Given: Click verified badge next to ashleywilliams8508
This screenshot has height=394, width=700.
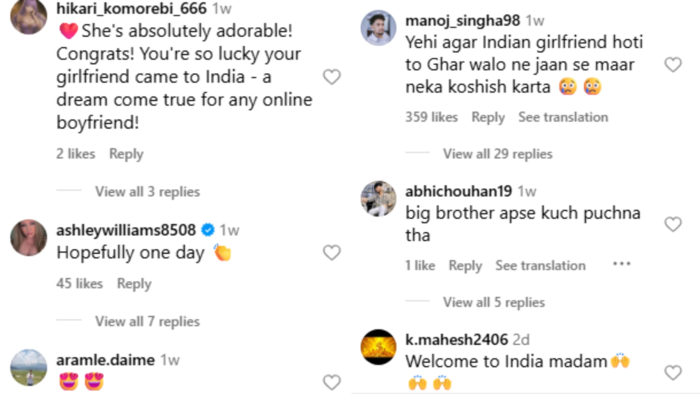Looking at the screenshot, I should click(x=208, y=230).
